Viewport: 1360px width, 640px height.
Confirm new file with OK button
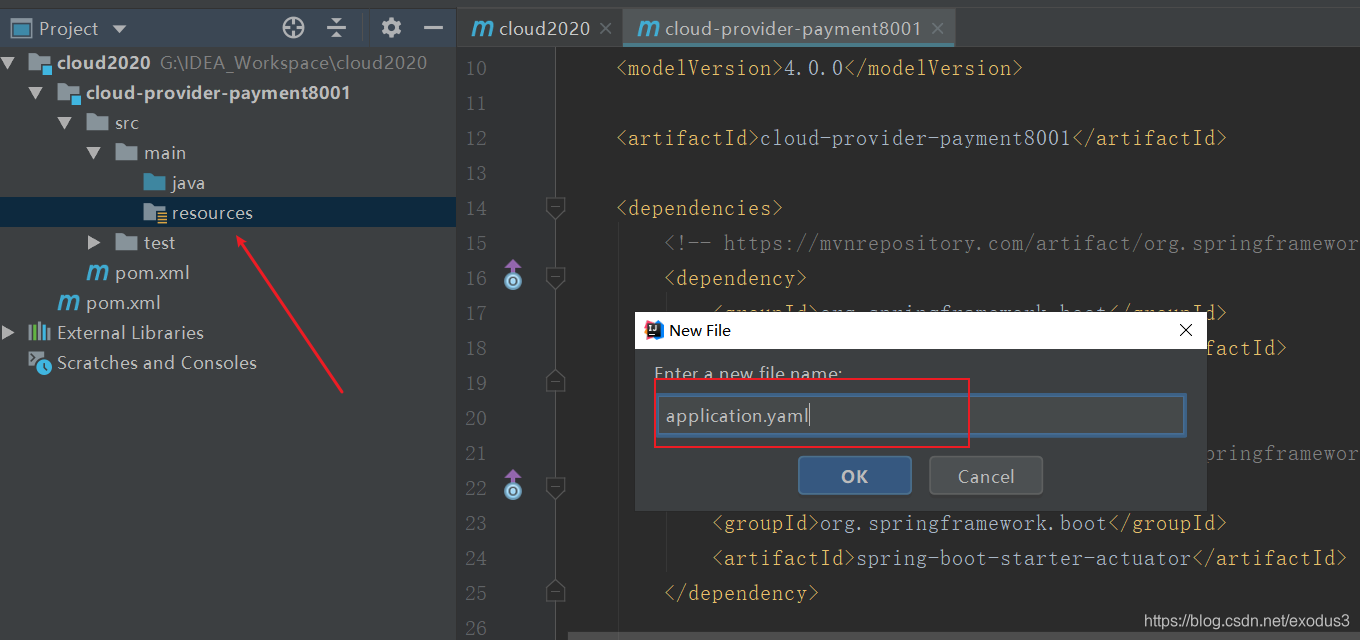click(854, 476)
